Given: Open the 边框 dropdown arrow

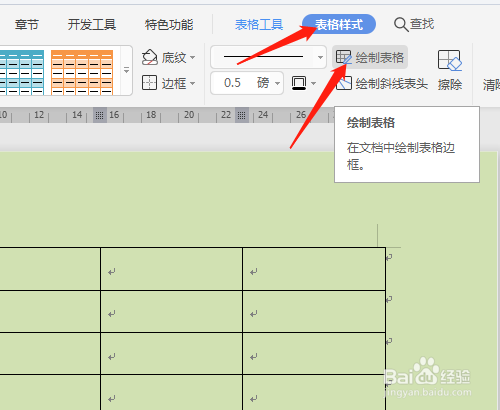Looking at the screenshot, I should [192, 83].
